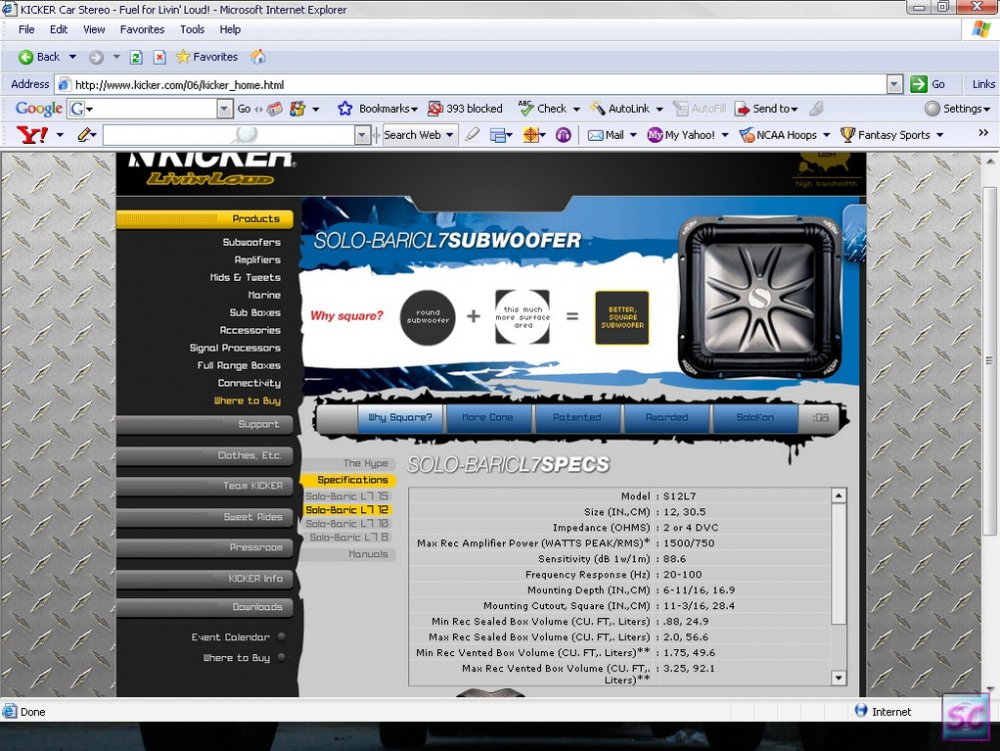Image resolution: width=1000 pixels, height=751 pixels.
Task: Open the Favorites menu
Action: [x=142, y=29]
